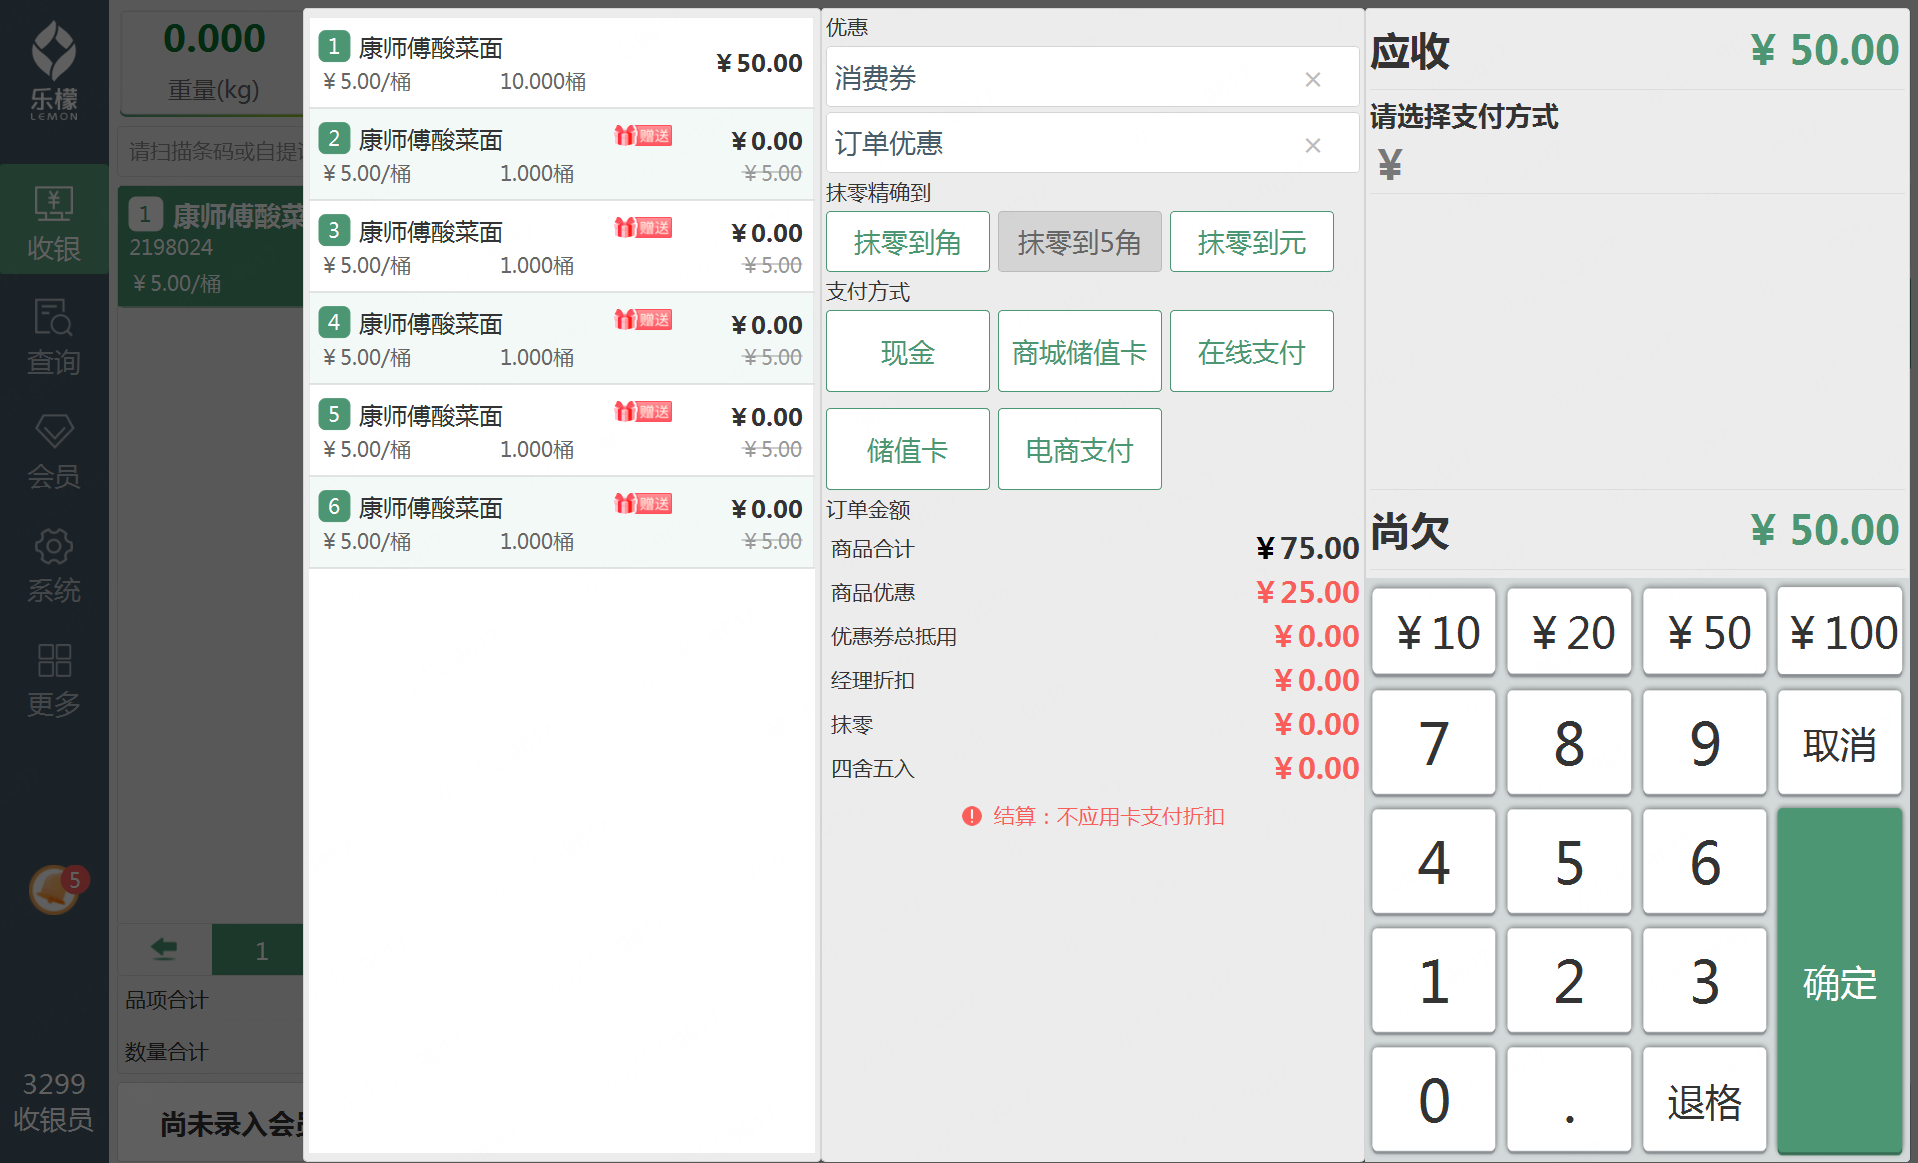The image size is (1918, 1163).
Task: Tap keypad digit 4
Action: click(1434, 862)
